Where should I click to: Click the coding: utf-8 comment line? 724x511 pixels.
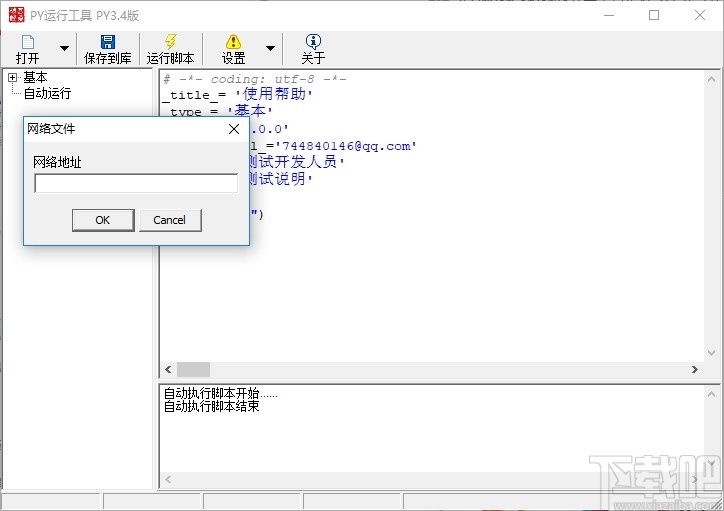254,79
